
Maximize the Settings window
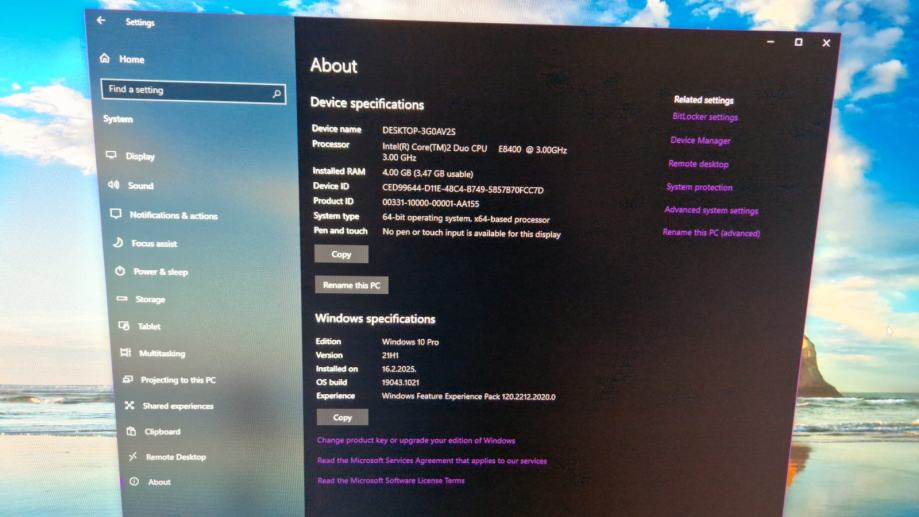798,42
